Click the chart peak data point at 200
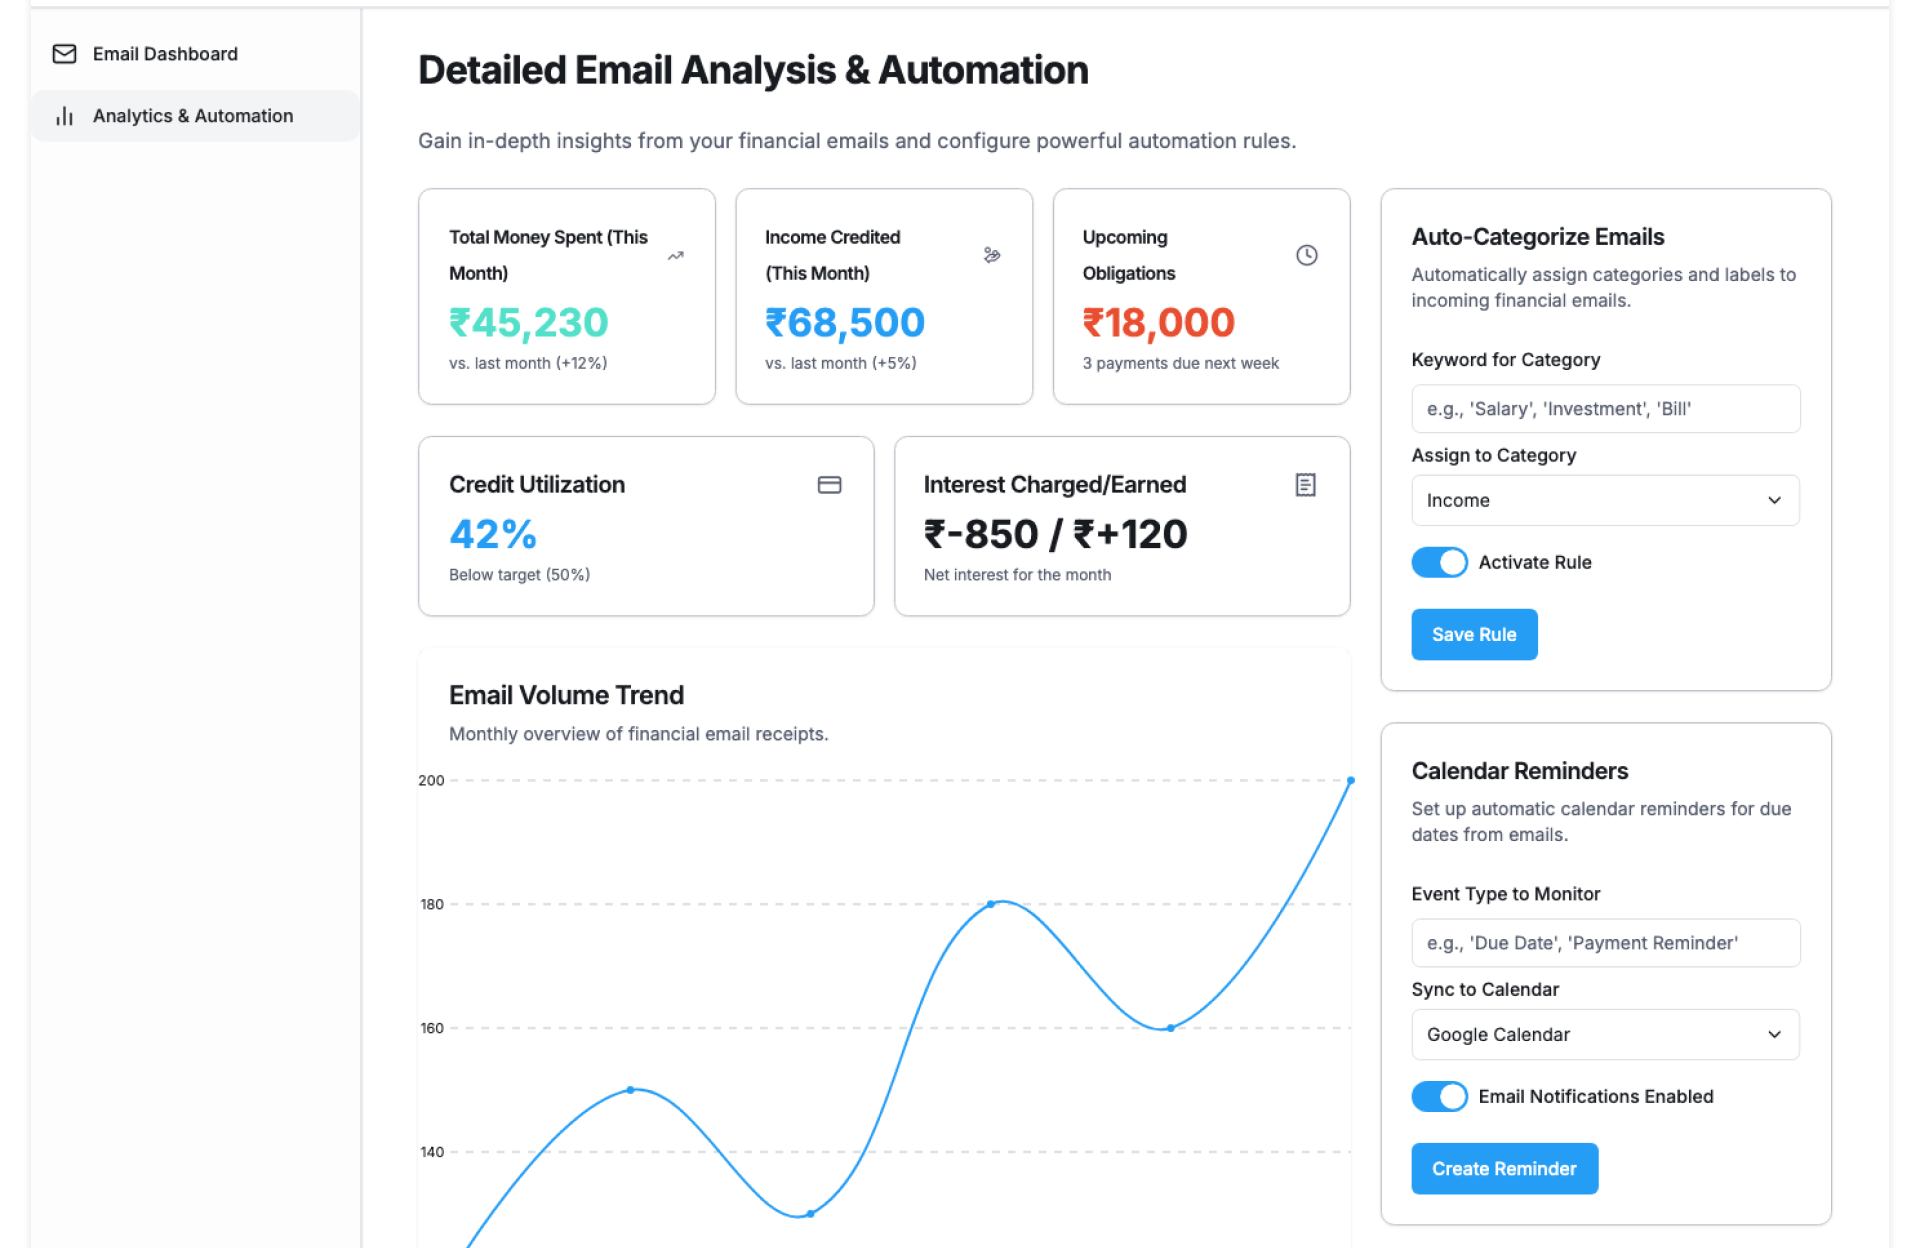This screenshot has height=1248, width=1920. click(1350, 780)
